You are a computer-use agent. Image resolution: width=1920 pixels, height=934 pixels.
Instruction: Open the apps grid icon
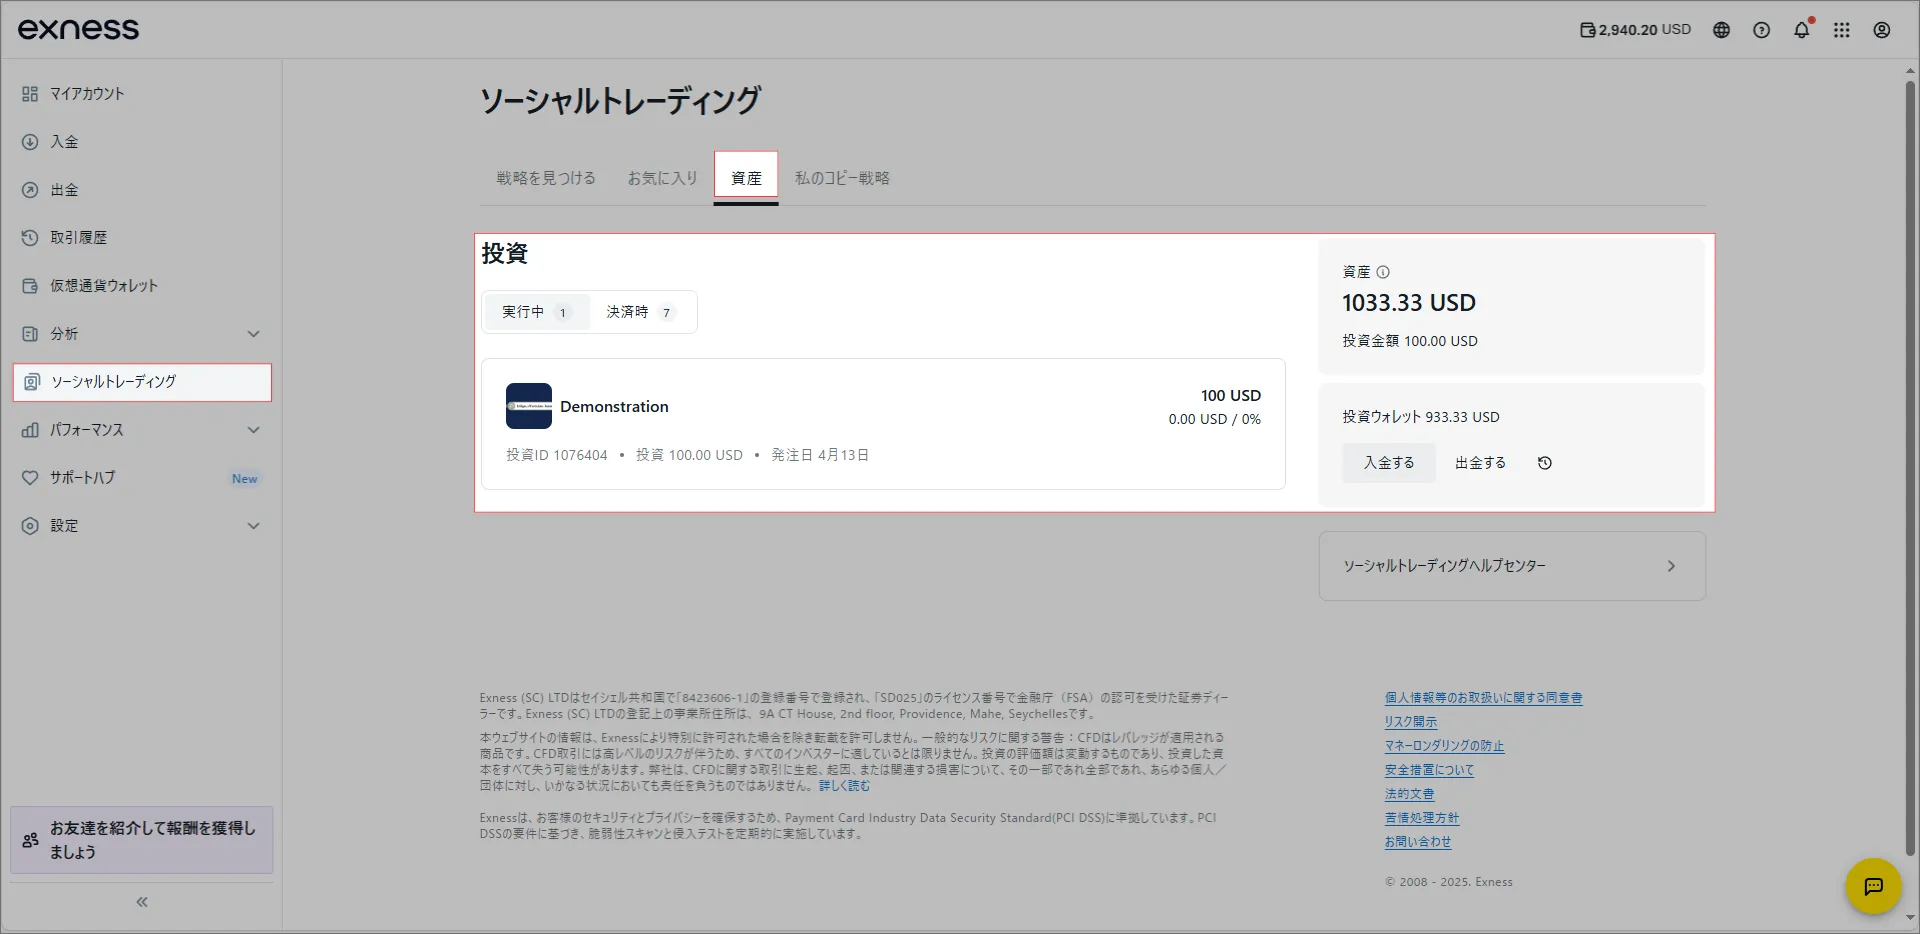pyautogui.click(x=1841, y=30)
